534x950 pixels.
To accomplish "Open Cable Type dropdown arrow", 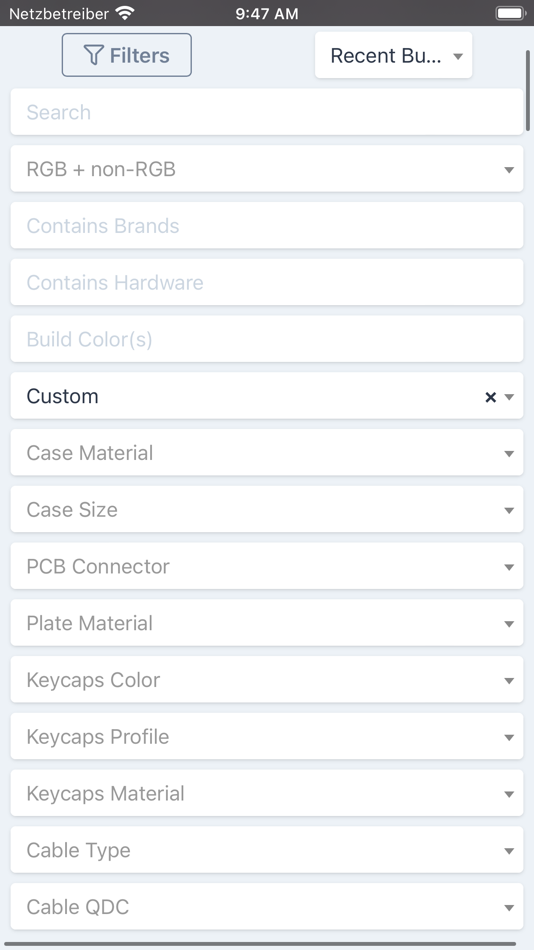I will pos(509,851).
